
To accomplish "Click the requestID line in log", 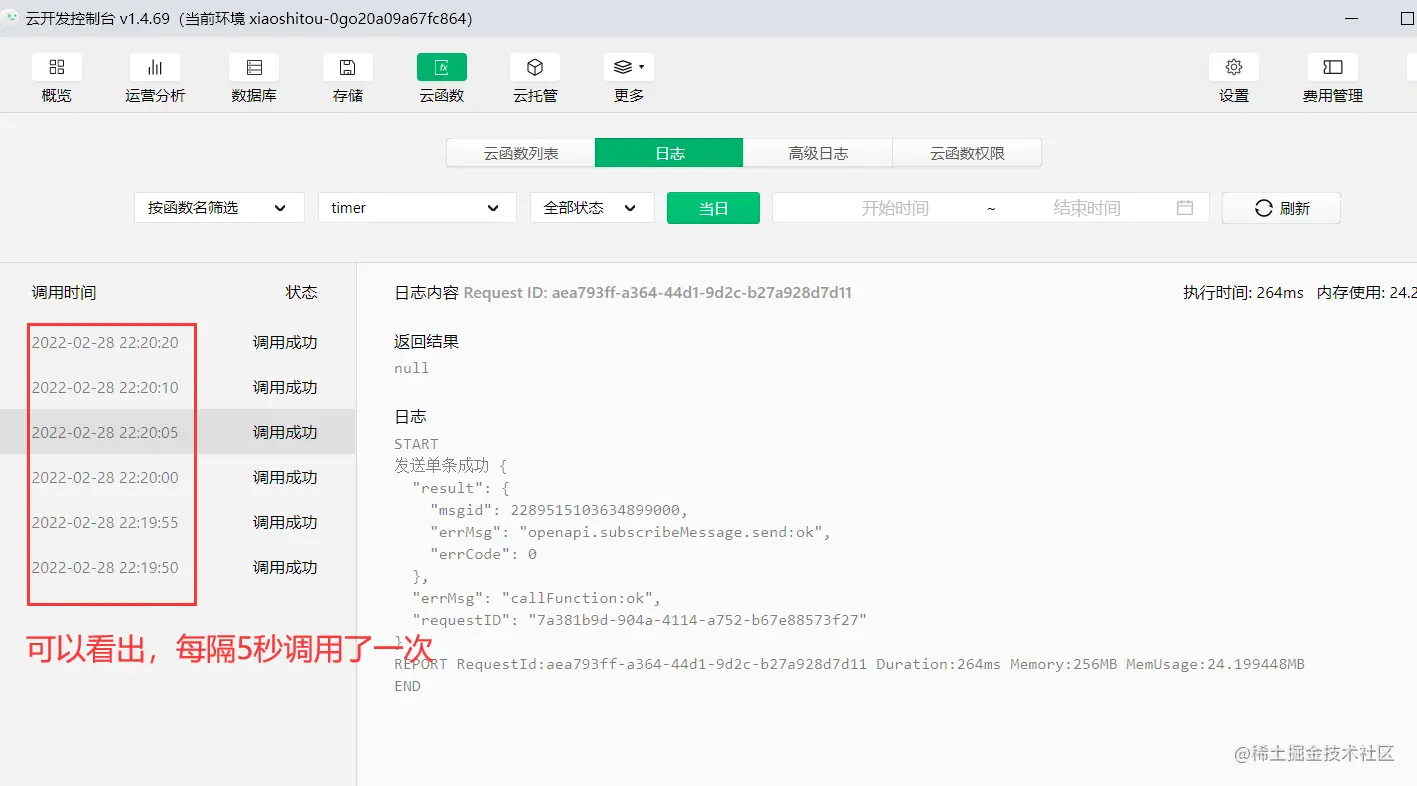I will click(x=639, y=620).
